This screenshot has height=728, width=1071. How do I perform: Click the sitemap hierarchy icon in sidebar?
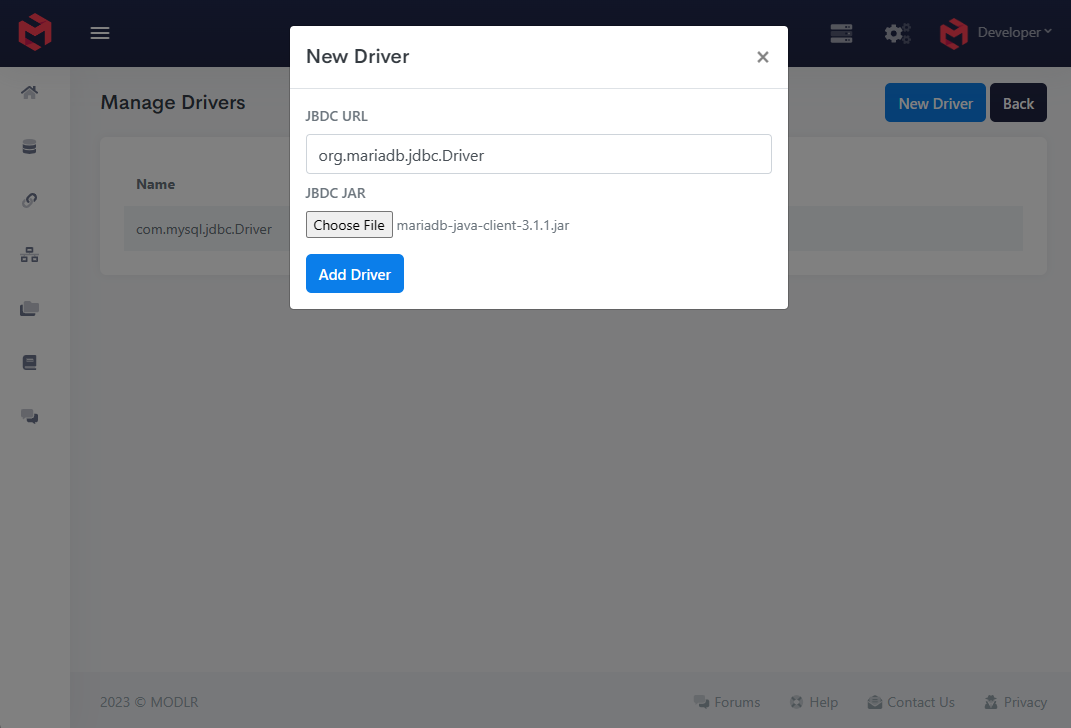(29, 254)
